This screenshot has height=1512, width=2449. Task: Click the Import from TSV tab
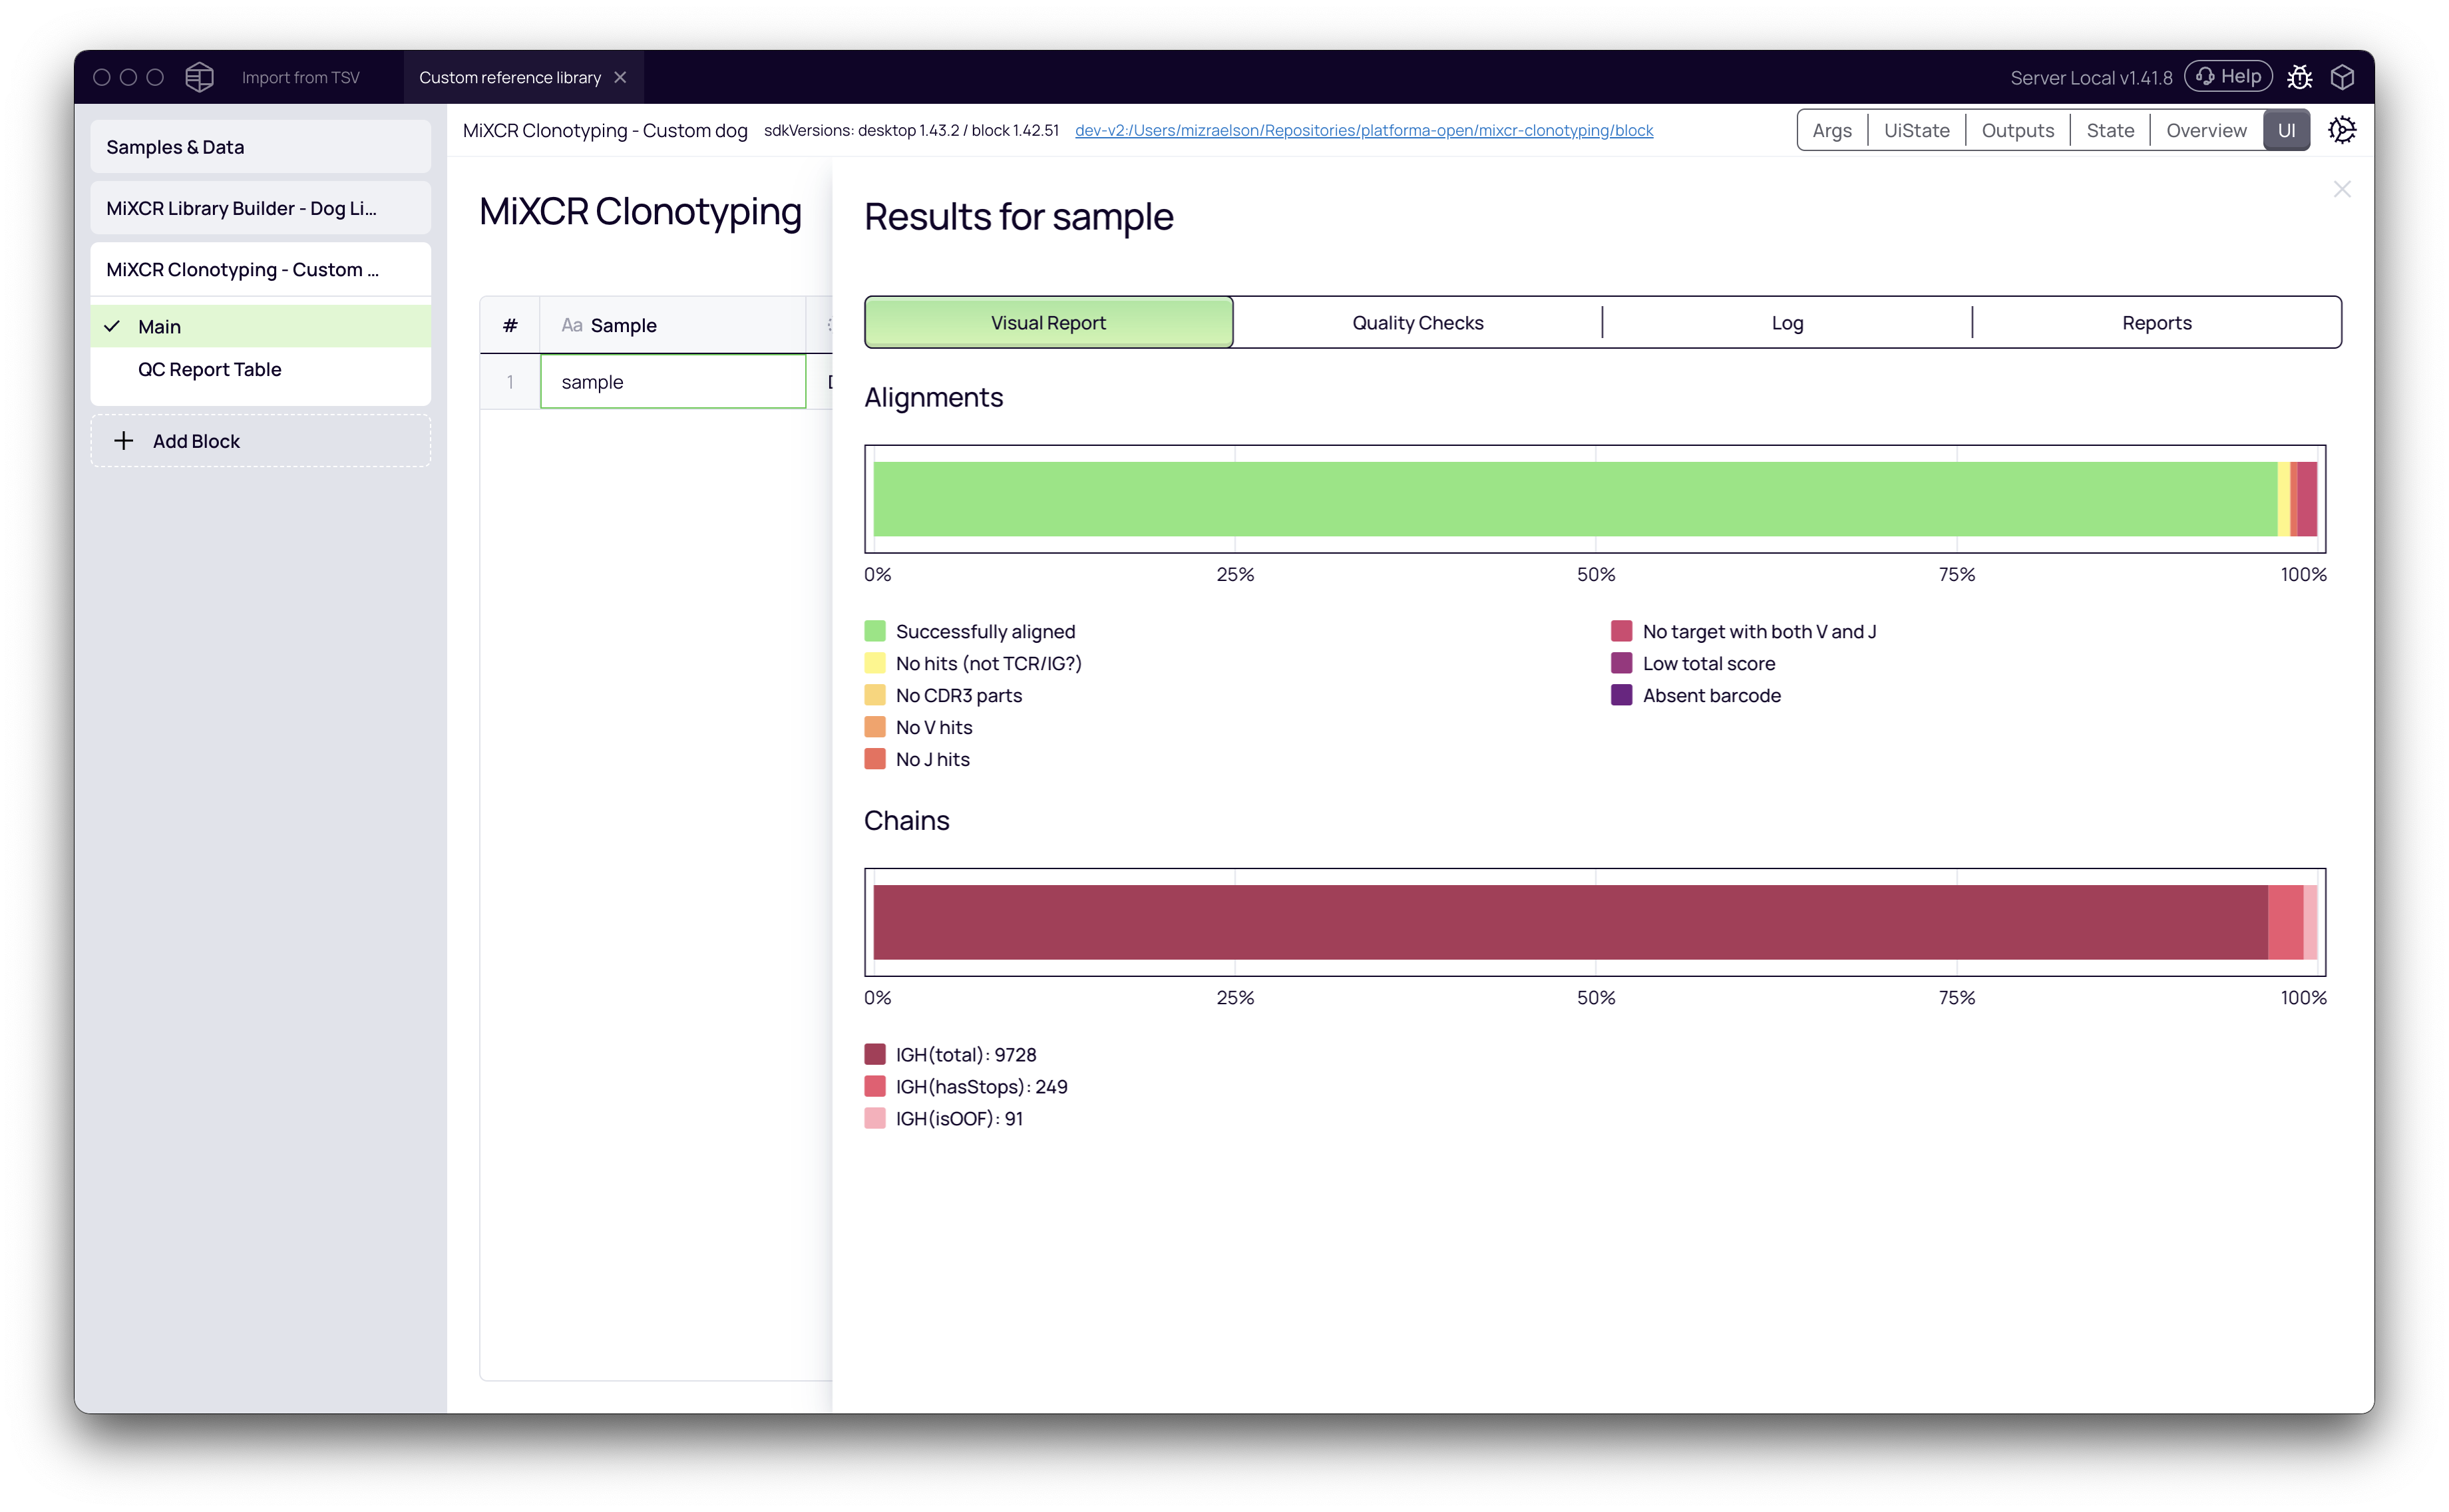tap(301, 77)
